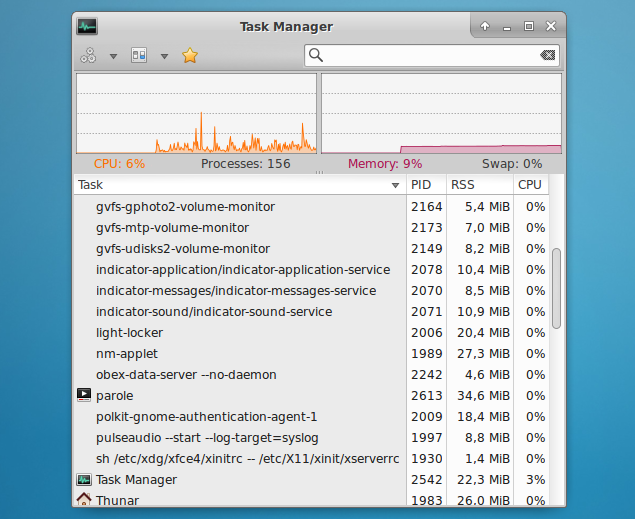Click the view columns toolbar icon
Screen dimensions: 635x519
pyautogui.click(x=139, y=55)
